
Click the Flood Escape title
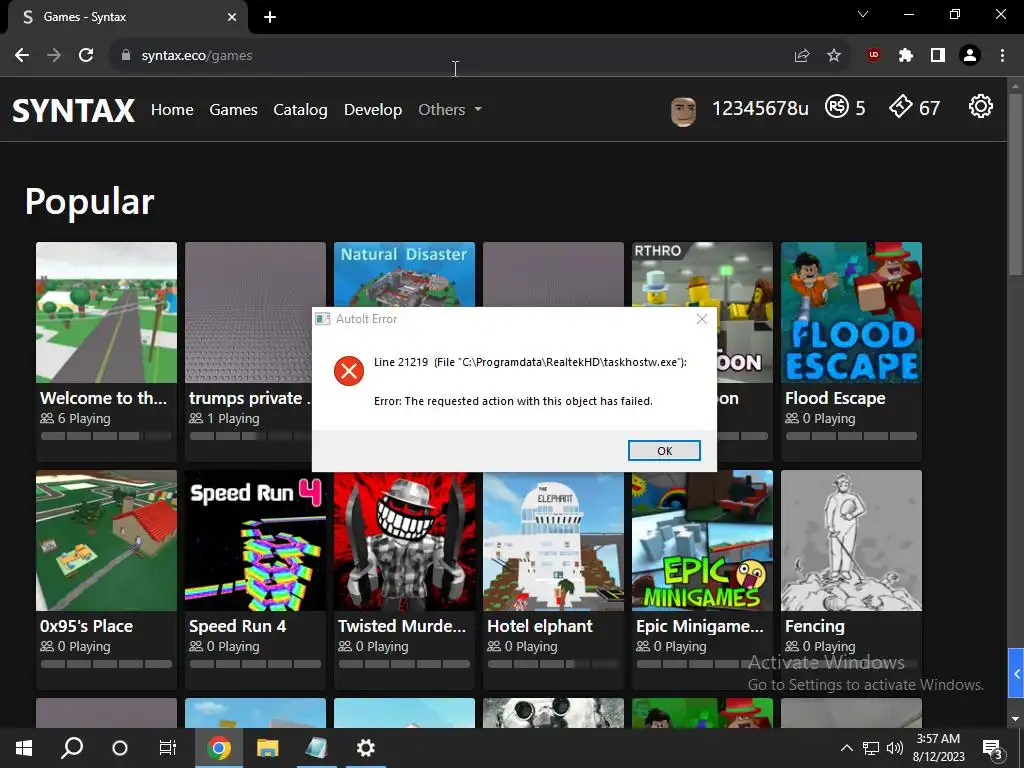835,398
